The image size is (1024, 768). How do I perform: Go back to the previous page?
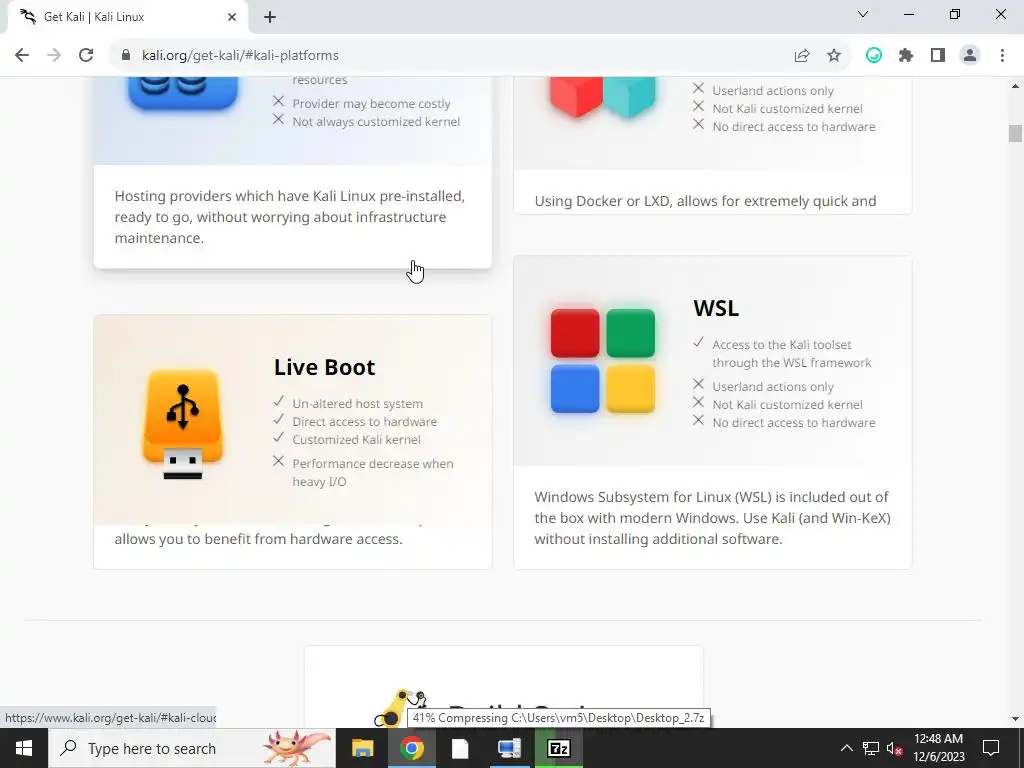pyautogui.click(x=22, y=56)
